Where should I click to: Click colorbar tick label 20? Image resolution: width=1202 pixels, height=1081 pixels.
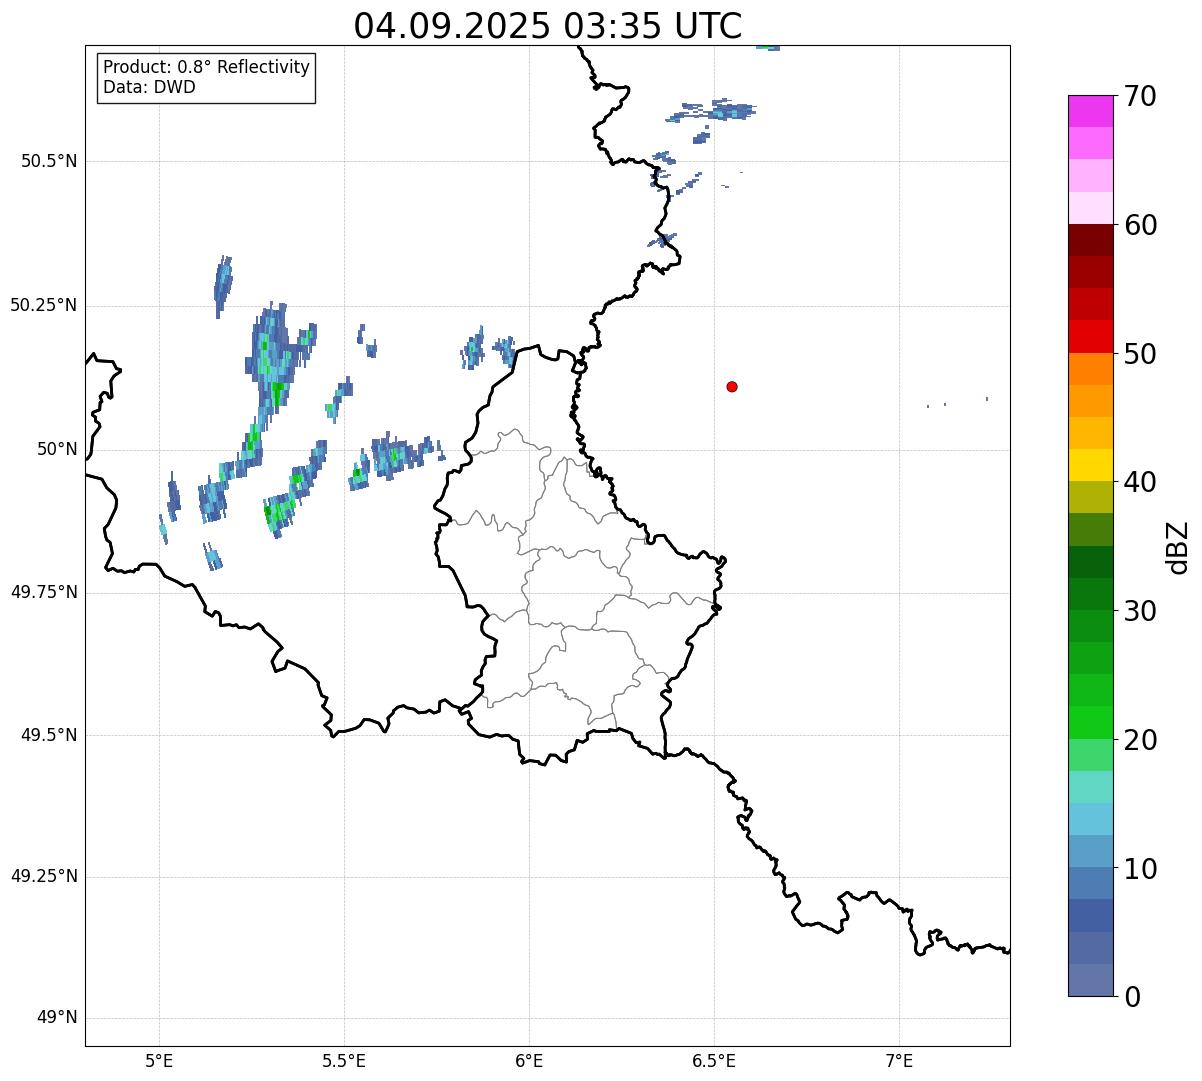click(x=1141, y=740)
